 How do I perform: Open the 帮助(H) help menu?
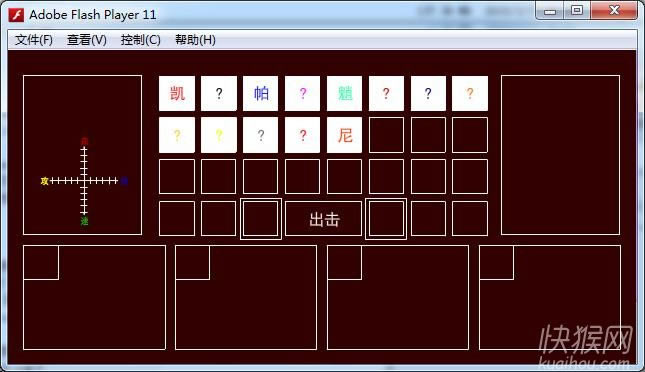pos(195,40)
